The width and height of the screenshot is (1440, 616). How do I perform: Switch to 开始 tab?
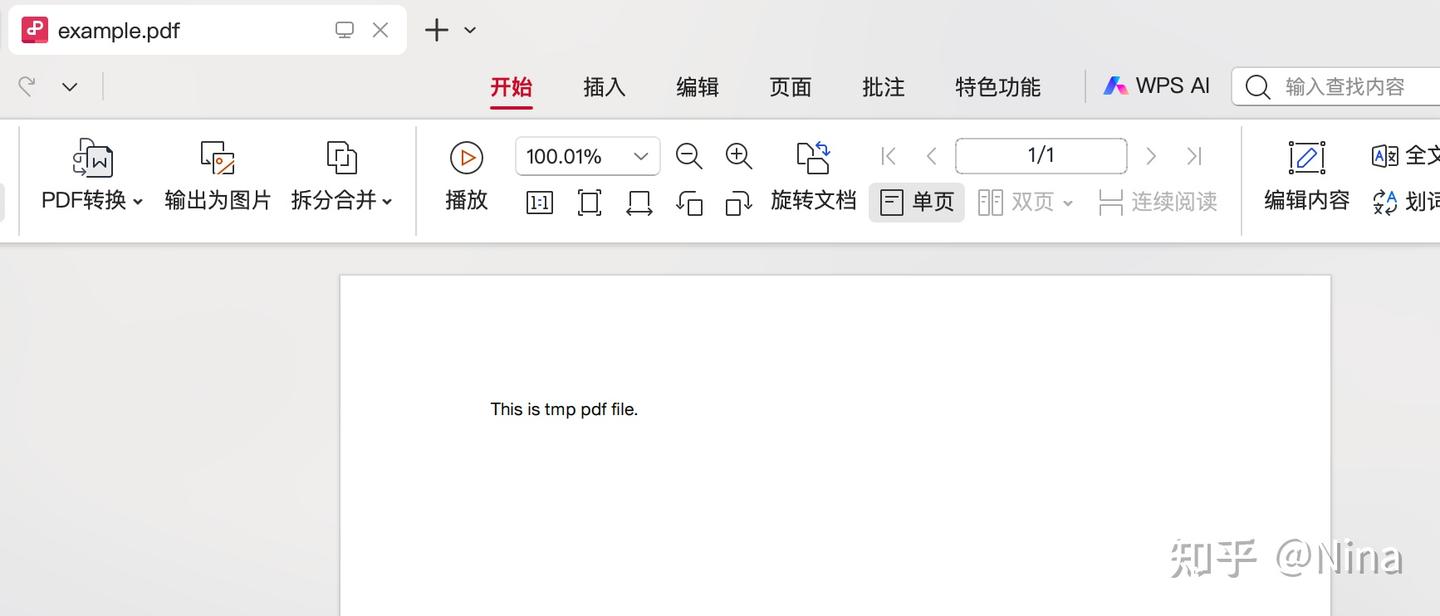point(511,87)
